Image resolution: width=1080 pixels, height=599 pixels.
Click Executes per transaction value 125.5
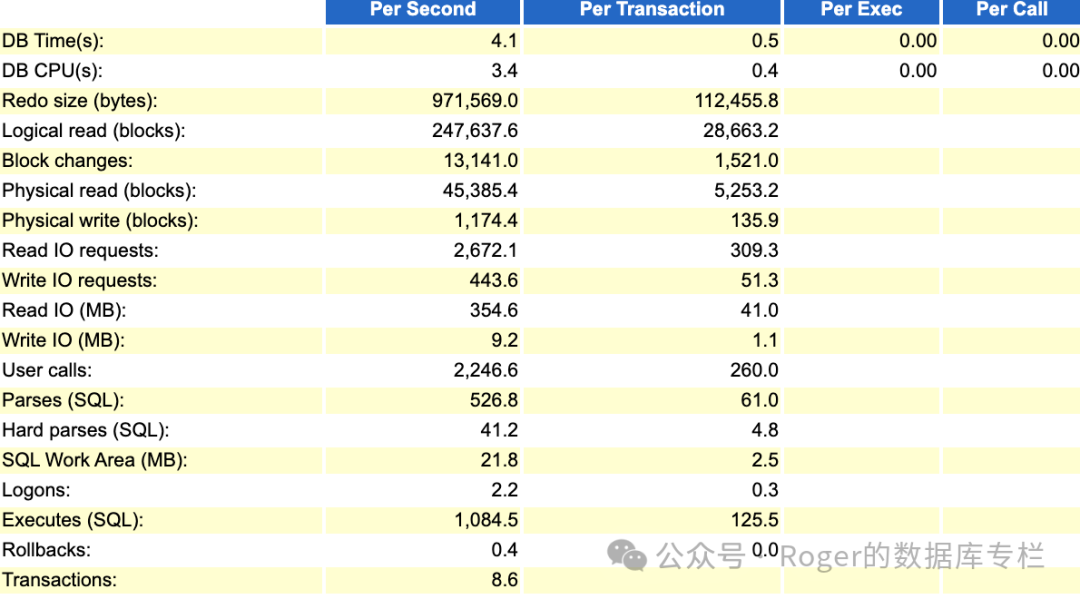coord(754,520)
